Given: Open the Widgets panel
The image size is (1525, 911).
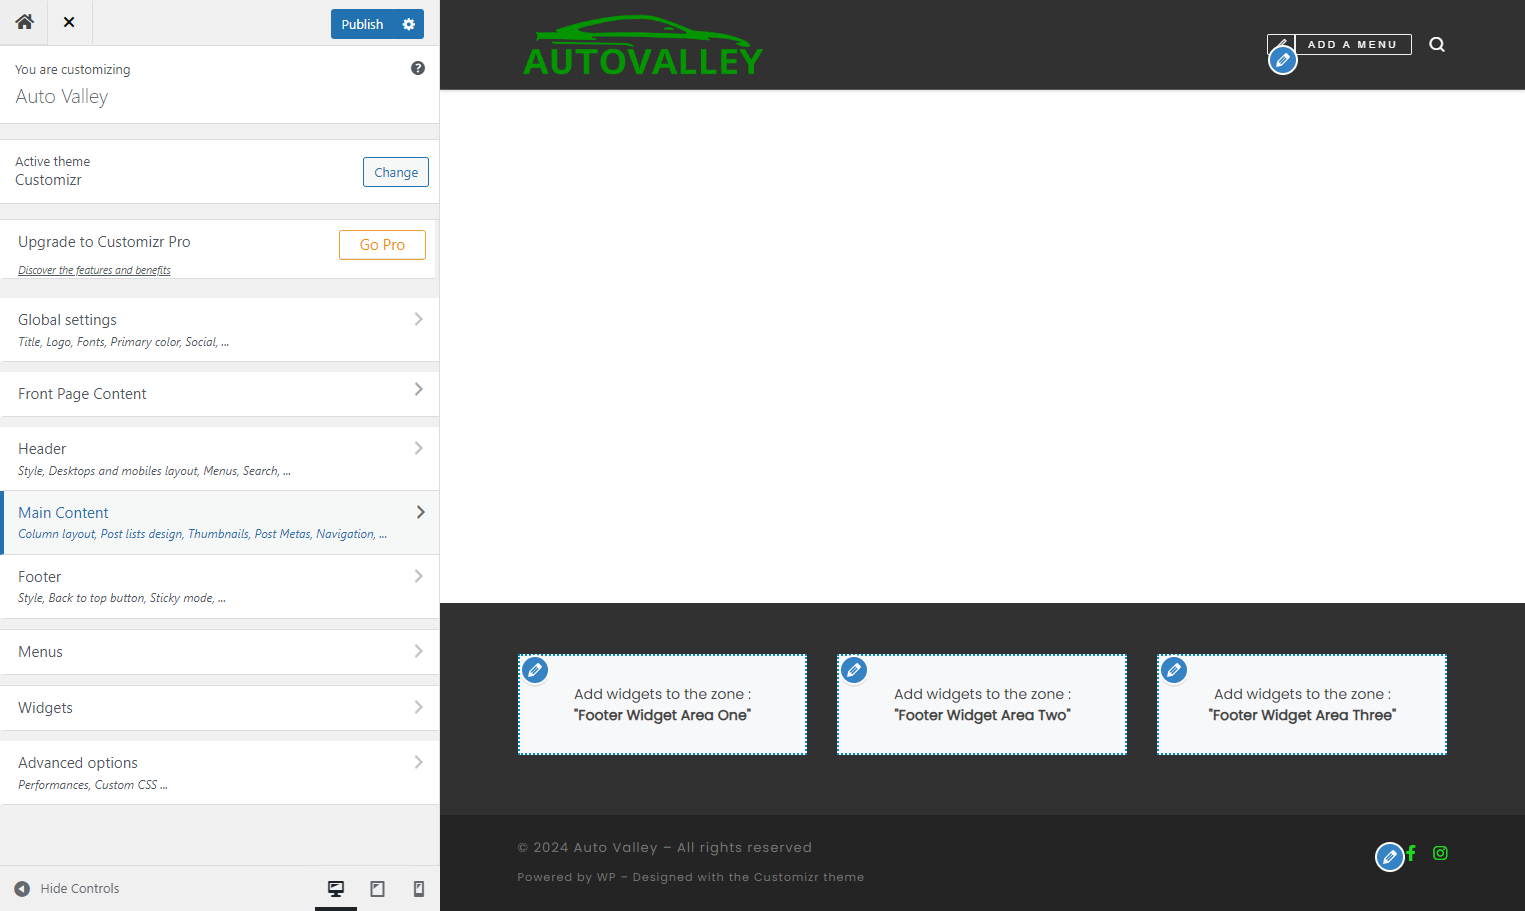Looking at the screenshot, I should [x=220, y=708].
